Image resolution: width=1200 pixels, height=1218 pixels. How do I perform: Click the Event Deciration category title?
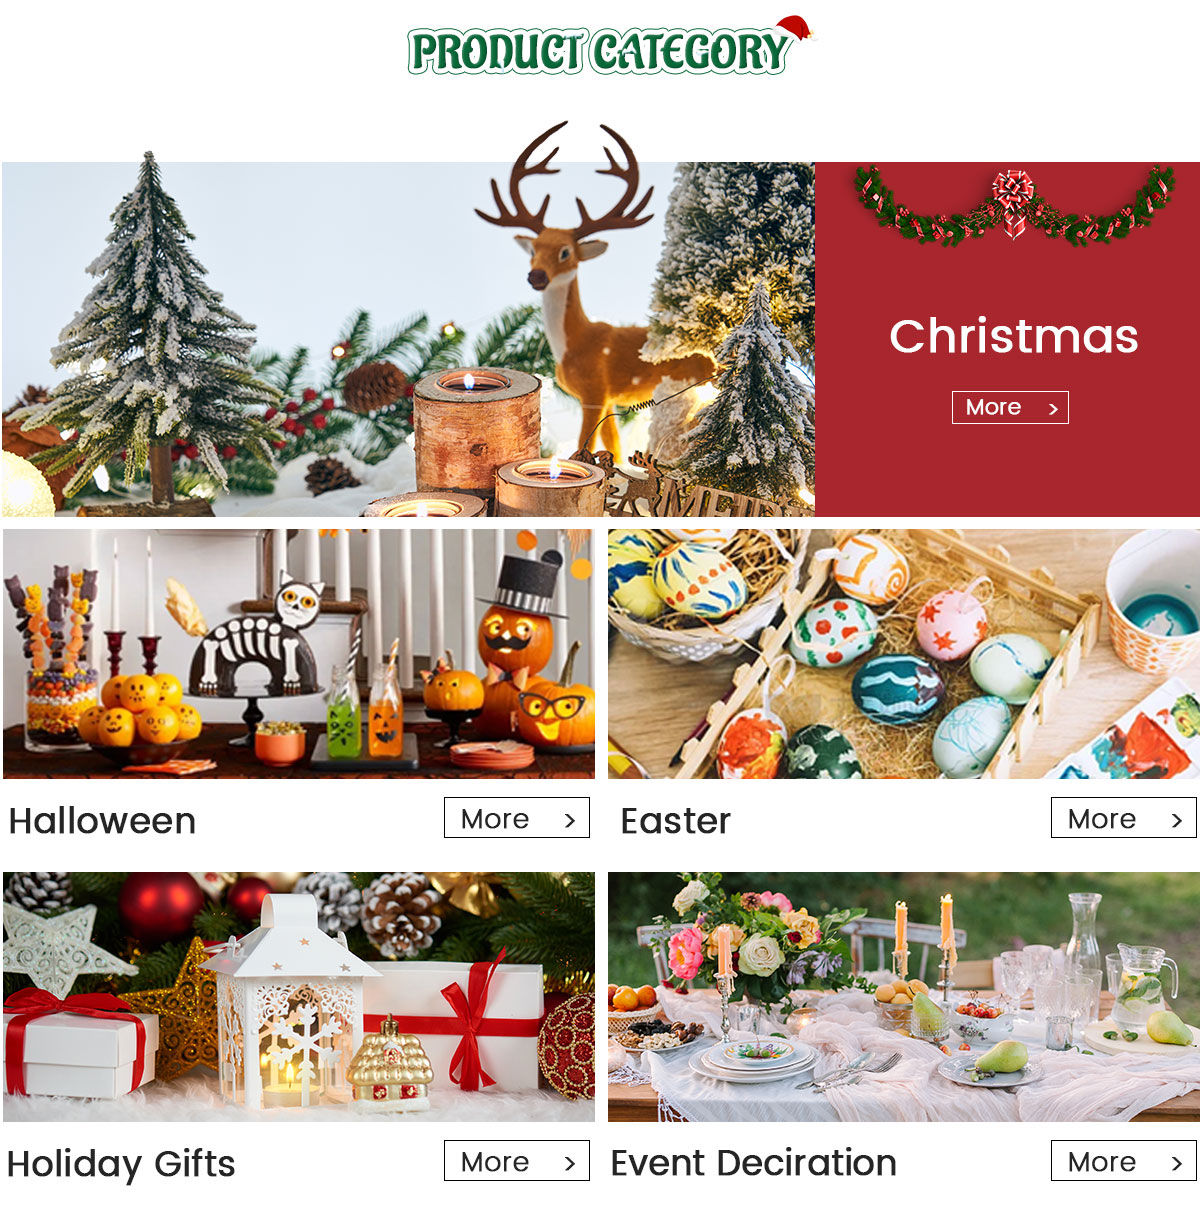click(753, 1163)
